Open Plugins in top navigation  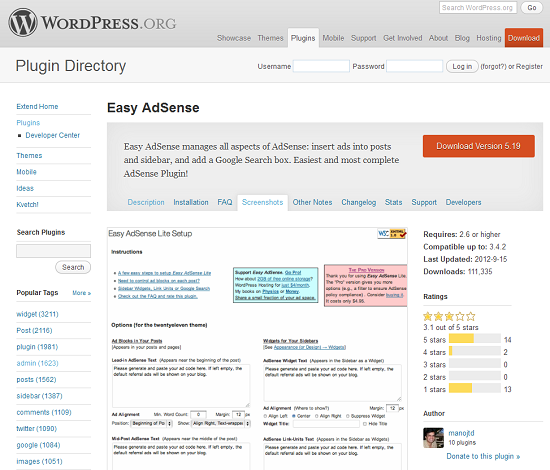click(x=303, y=38)
